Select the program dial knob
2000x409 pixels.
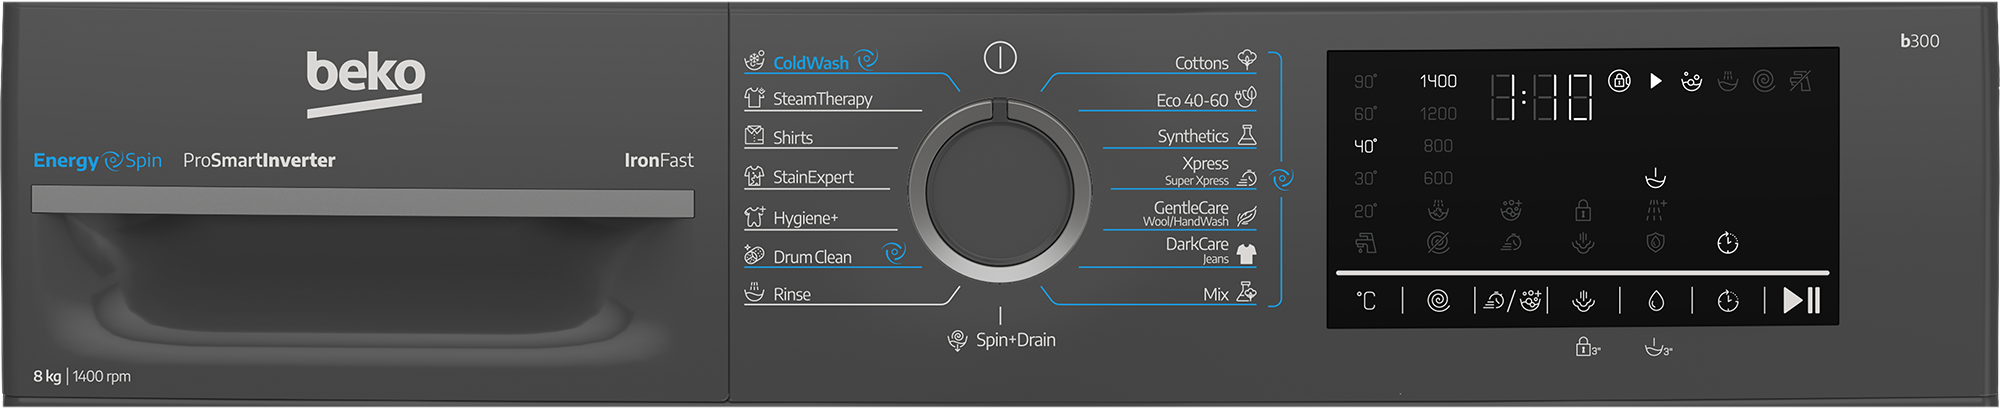1000,190
